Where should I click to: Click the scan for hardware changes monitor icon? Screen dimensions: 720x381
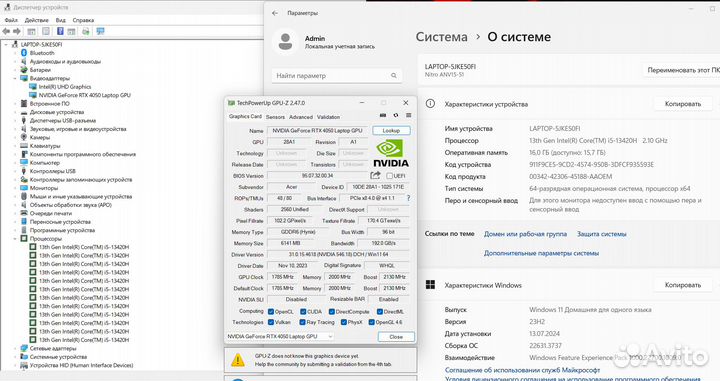pos(101,31)
